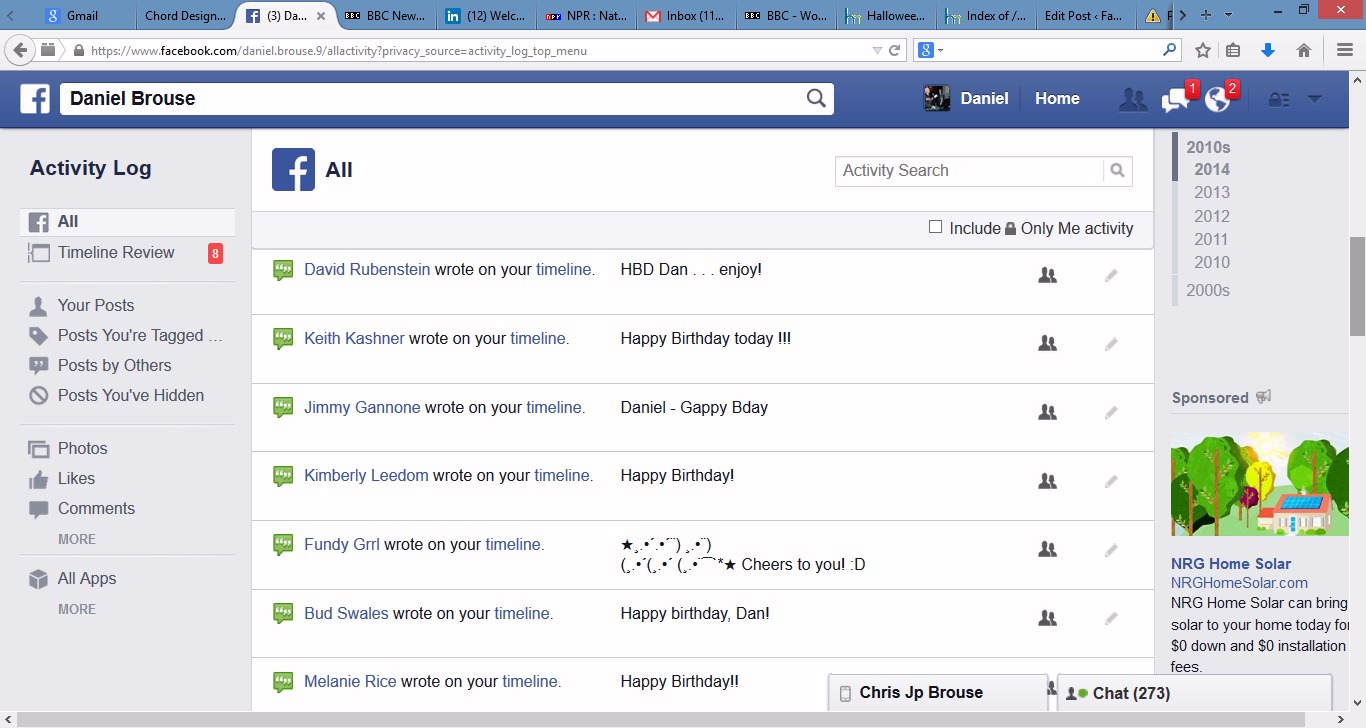Click the NRG Home Solar ad image

(x=1259, y=486)
